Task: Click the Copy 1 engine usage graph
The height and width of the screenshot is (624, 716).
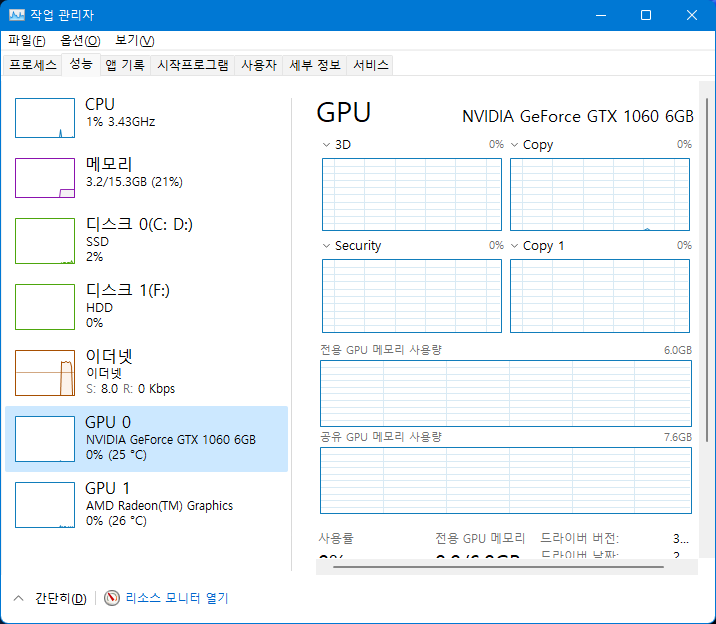Action: (x=600, y=296)
